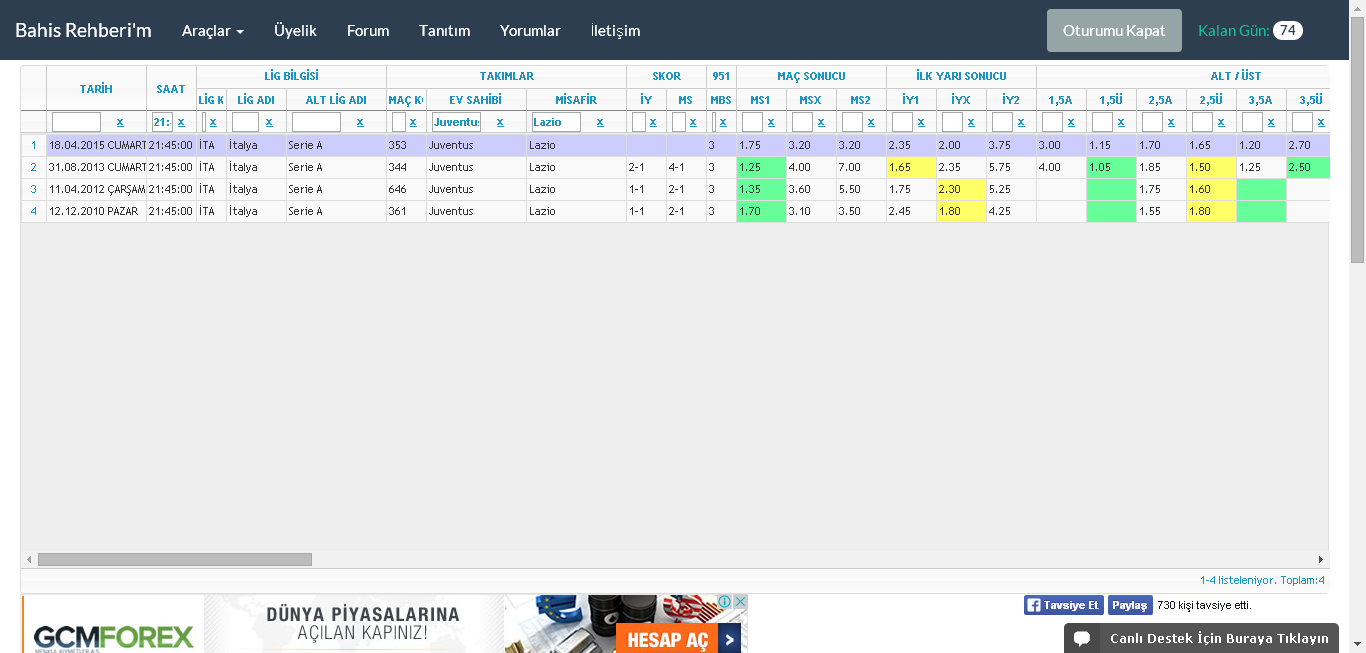This screenshot has height=653, width=1366.
Task: Click the Facebook Paylaş button
Action: tap(1130, 605)
